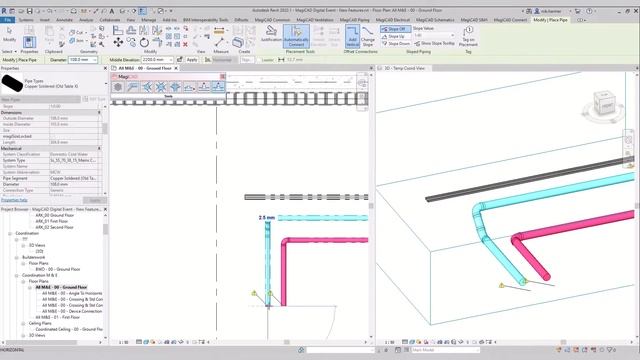Click the System Type value field
This screenshot has height=360, width=640.
tap(74, 160)
